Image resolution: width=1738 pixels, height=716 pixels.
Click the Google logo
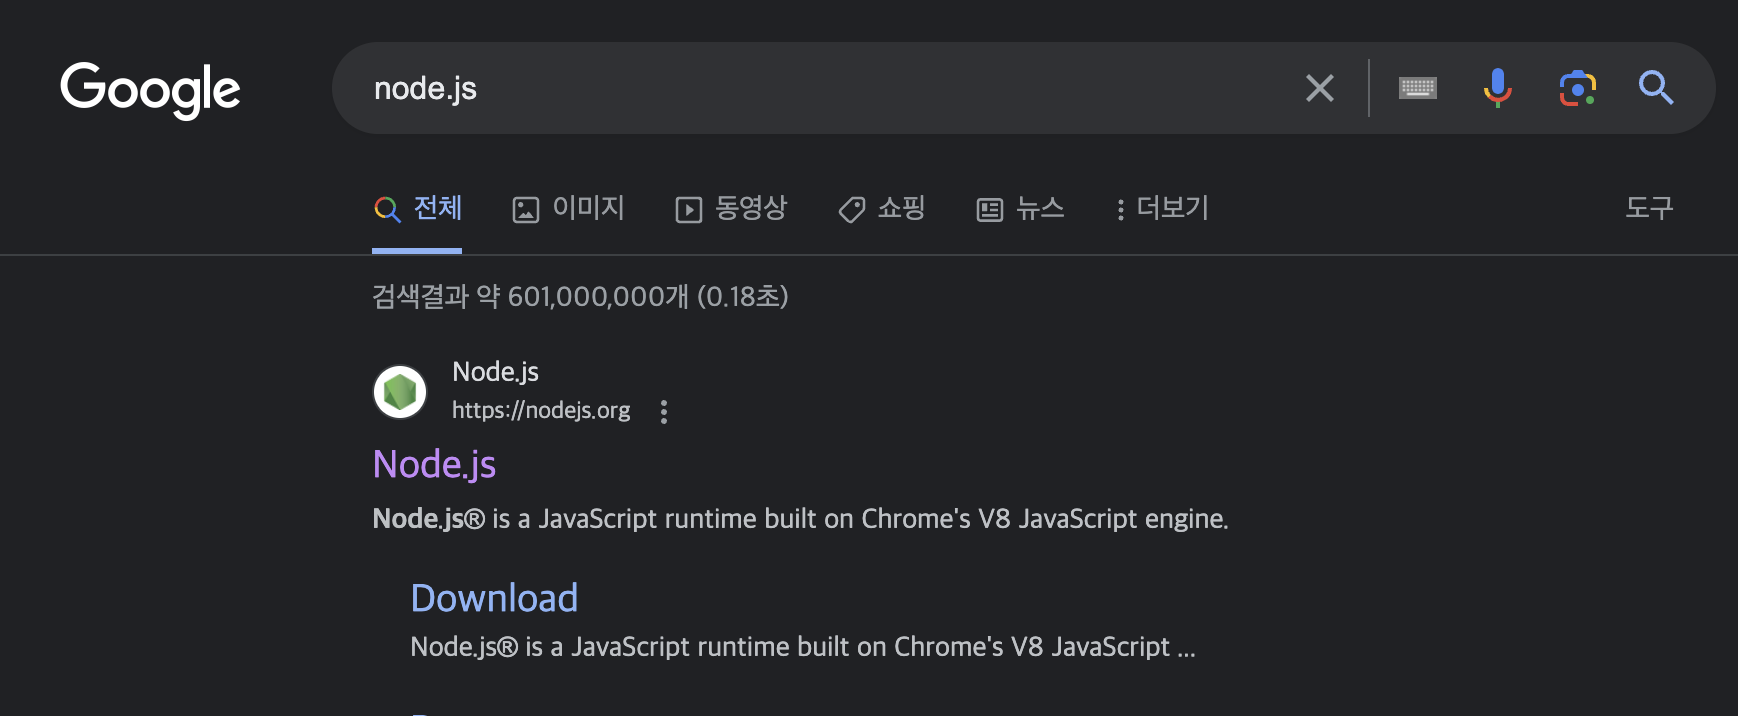tap(150, 89)
